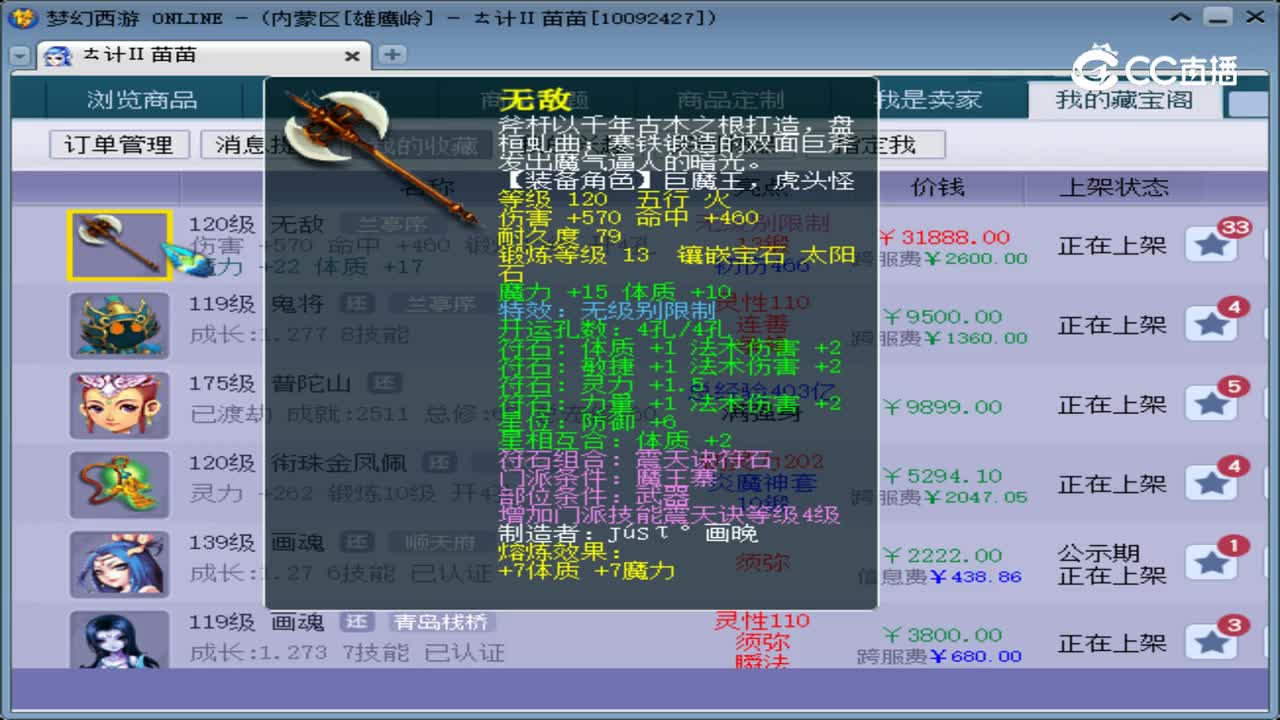
Task: Click the star icon on the ¥3800.00 row
Action: coord(1212,643)
